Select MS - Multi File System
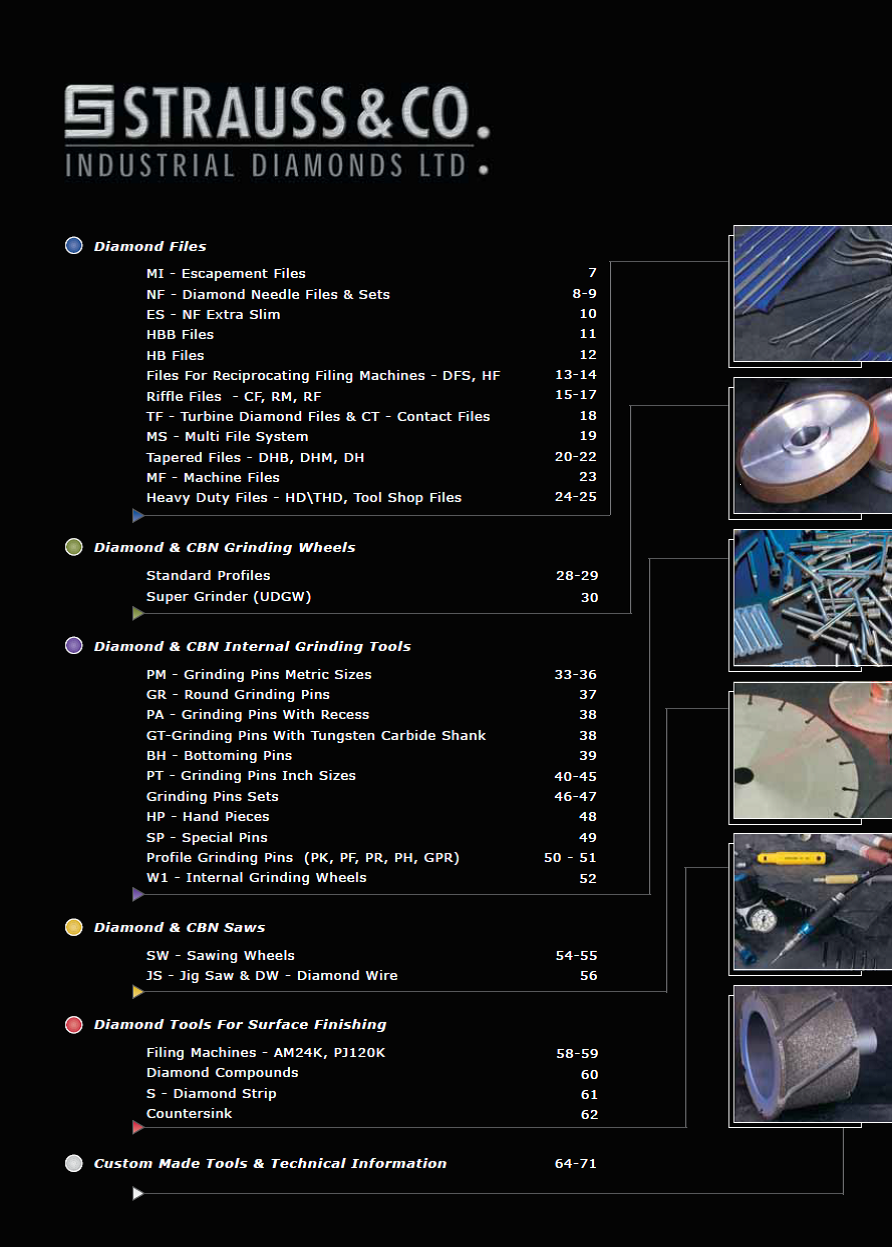 tap(227, 436)
